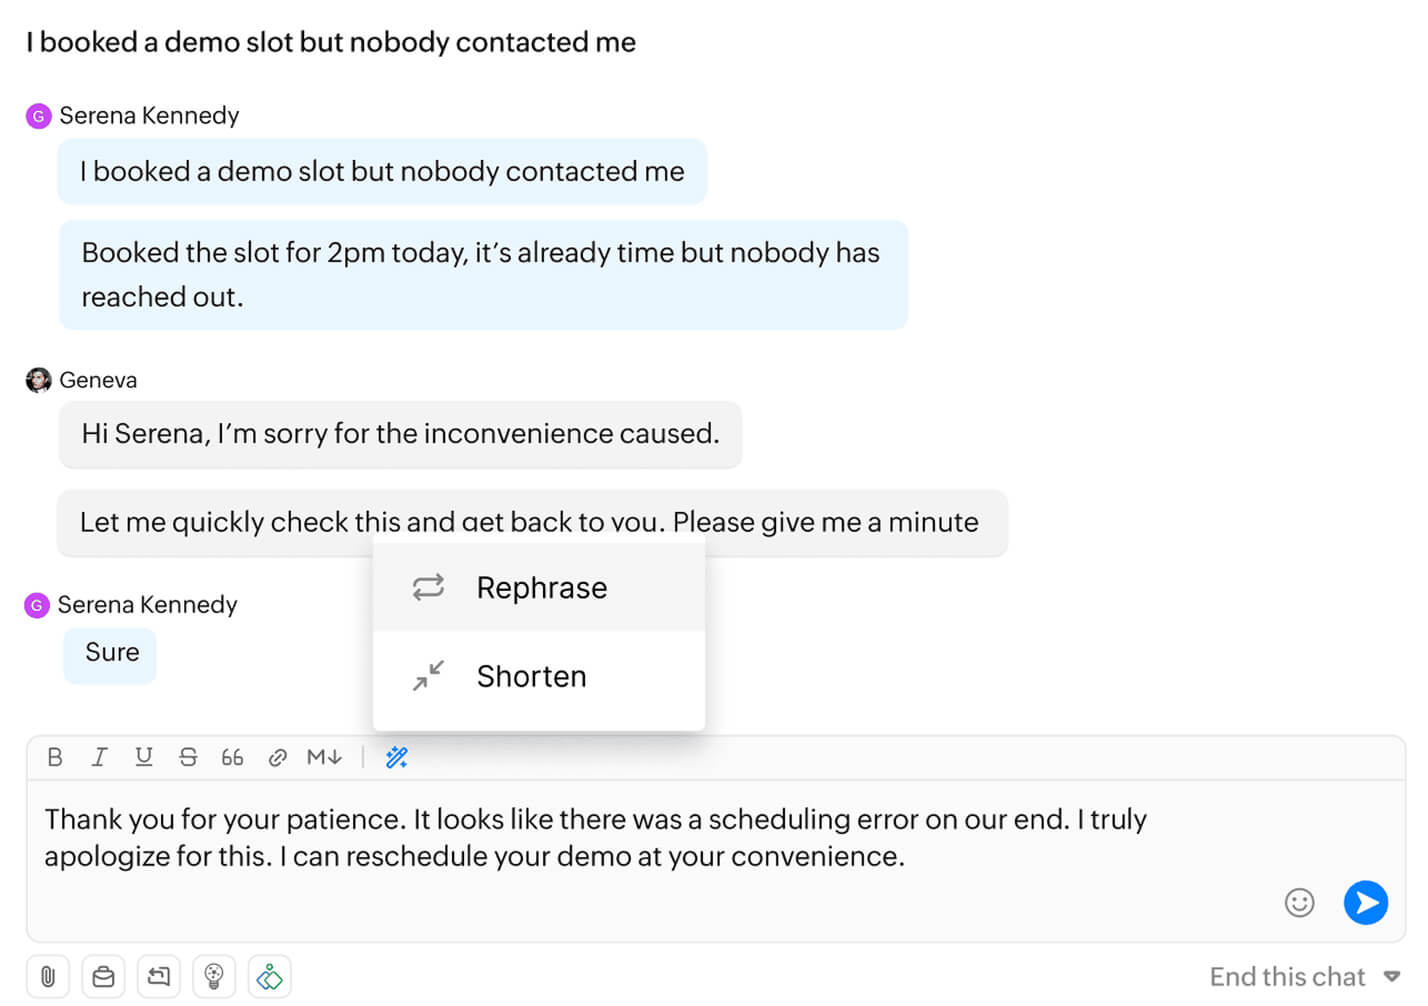The height and width of the screenshot is (1006, 1428).
Task: Open smart suggestions with the lightbulb icon
Action: point(213,976)
